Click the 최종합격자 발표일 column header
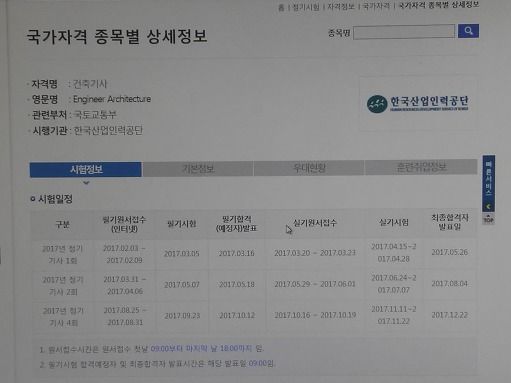The height and width of the screenshot is (383, 511). (x=450, y=222)
